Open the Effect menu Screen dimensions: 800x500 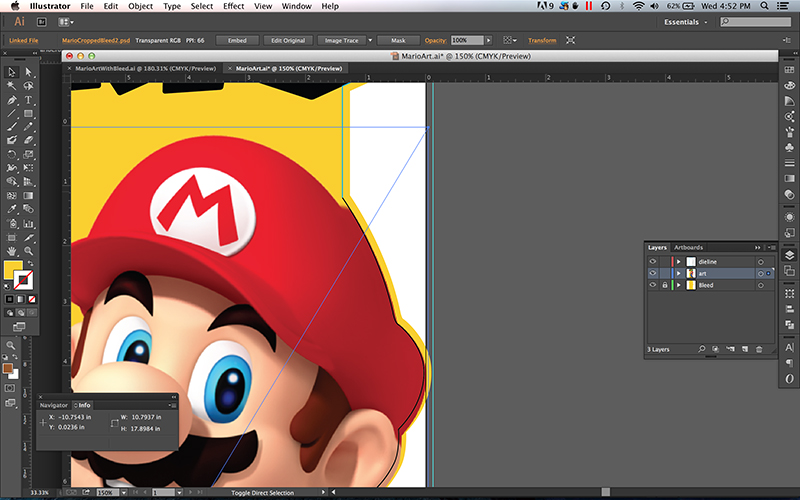tap(233, 6)
